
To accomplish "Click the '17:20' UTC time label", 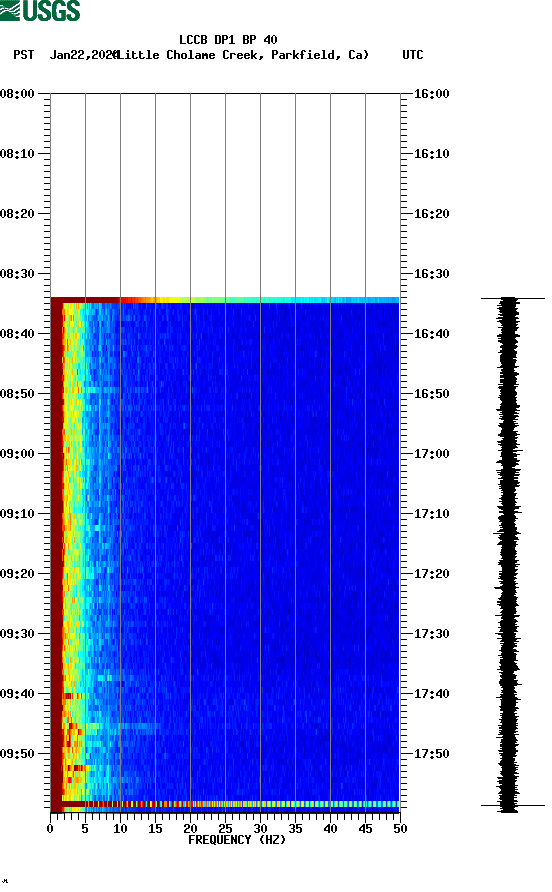I will [x=431, y=574].
